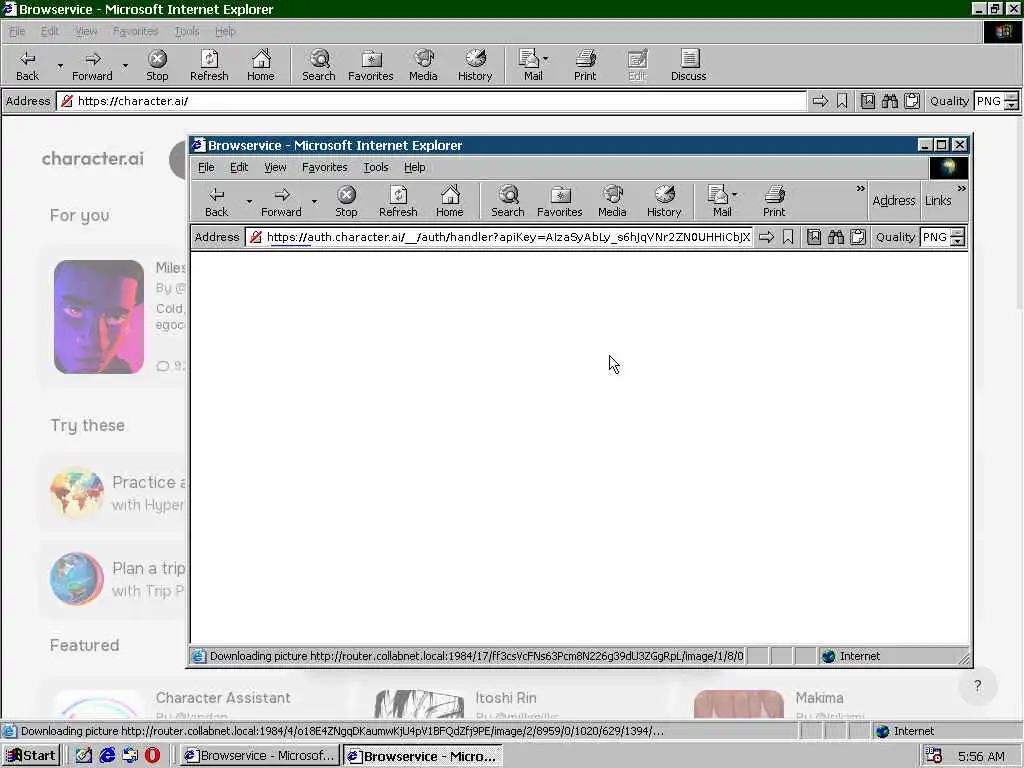The image size is (1024, 768).
Task: Open History in the front window toolbar
Action: 664,201
